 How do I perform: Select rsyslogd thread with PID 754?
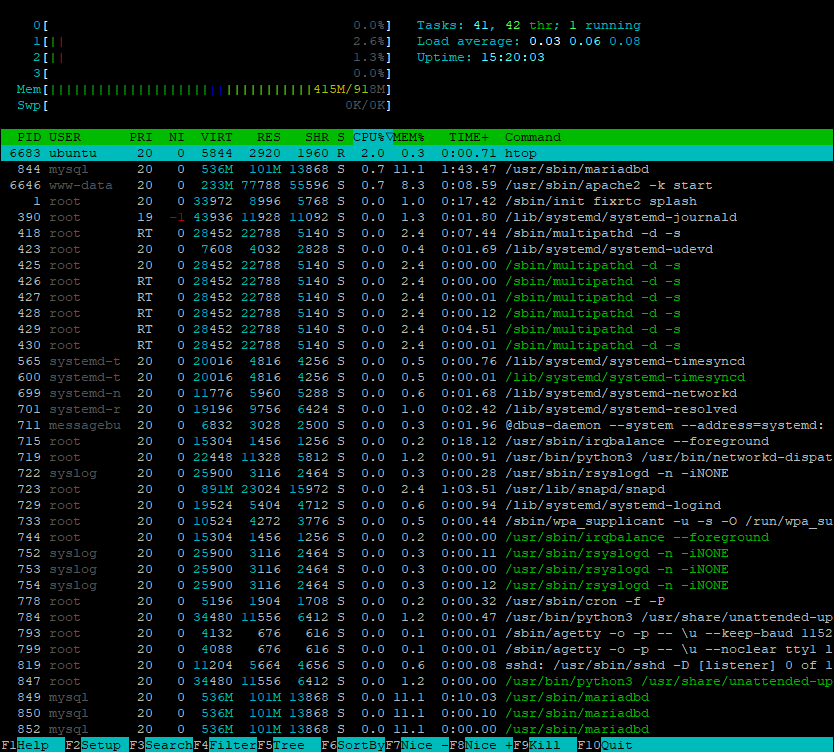tap(417, 585)
